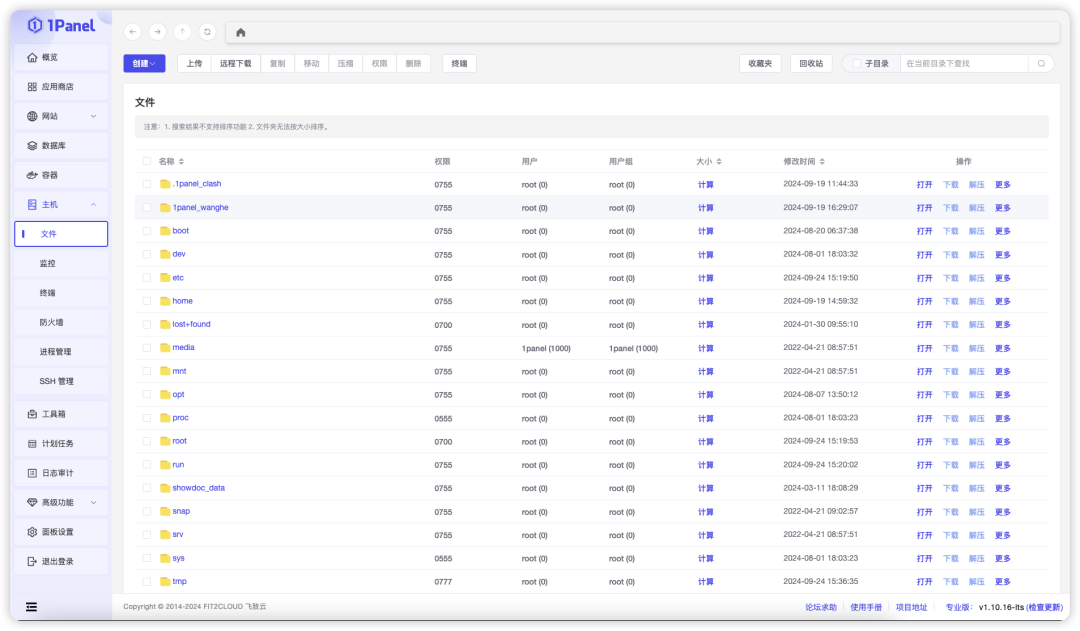1080x631 pixels.
Task: Click the current directory search field
Action: click(x=964, y=63)
